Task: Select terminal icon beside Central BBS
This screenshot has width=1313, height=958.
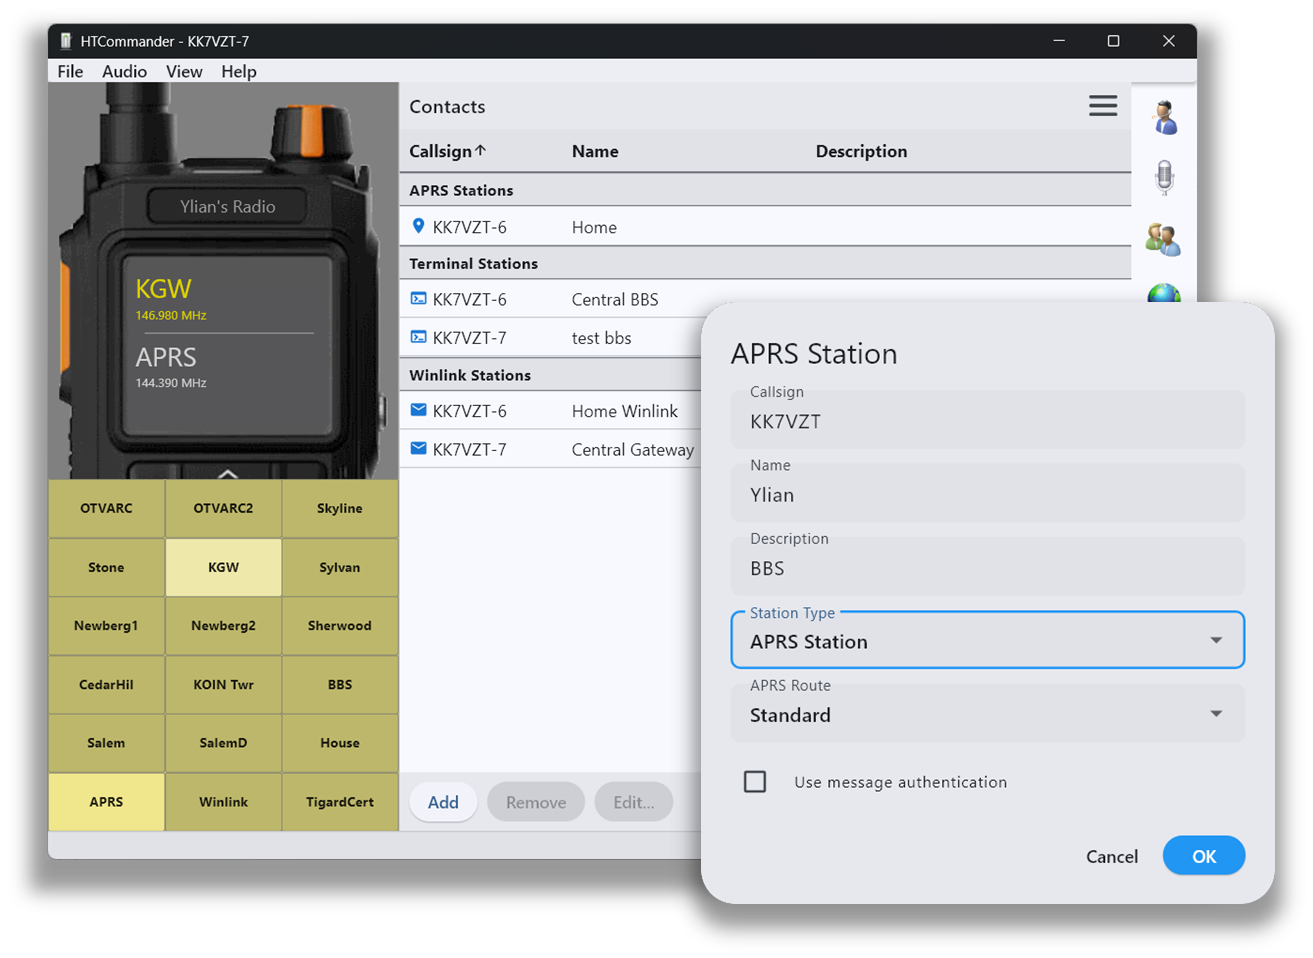Action: click(418, 299)
